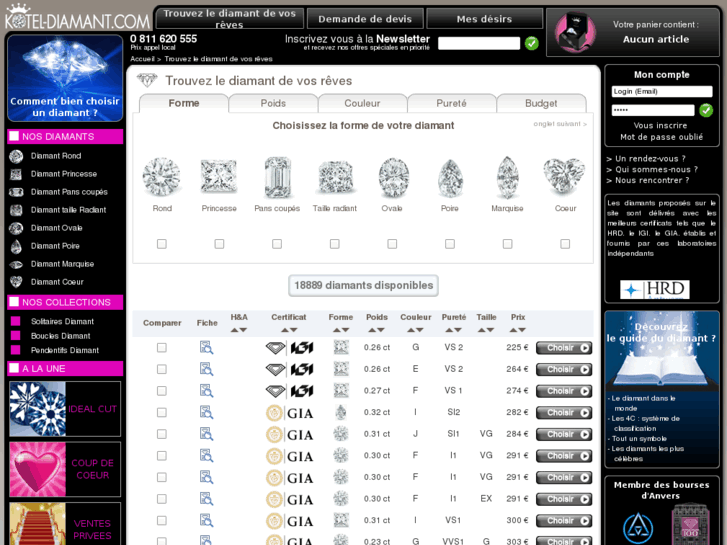This screenshot has width=727, height=545.
Task: Select the Ovale diamond shape image
Action: [x=393, y=178]
